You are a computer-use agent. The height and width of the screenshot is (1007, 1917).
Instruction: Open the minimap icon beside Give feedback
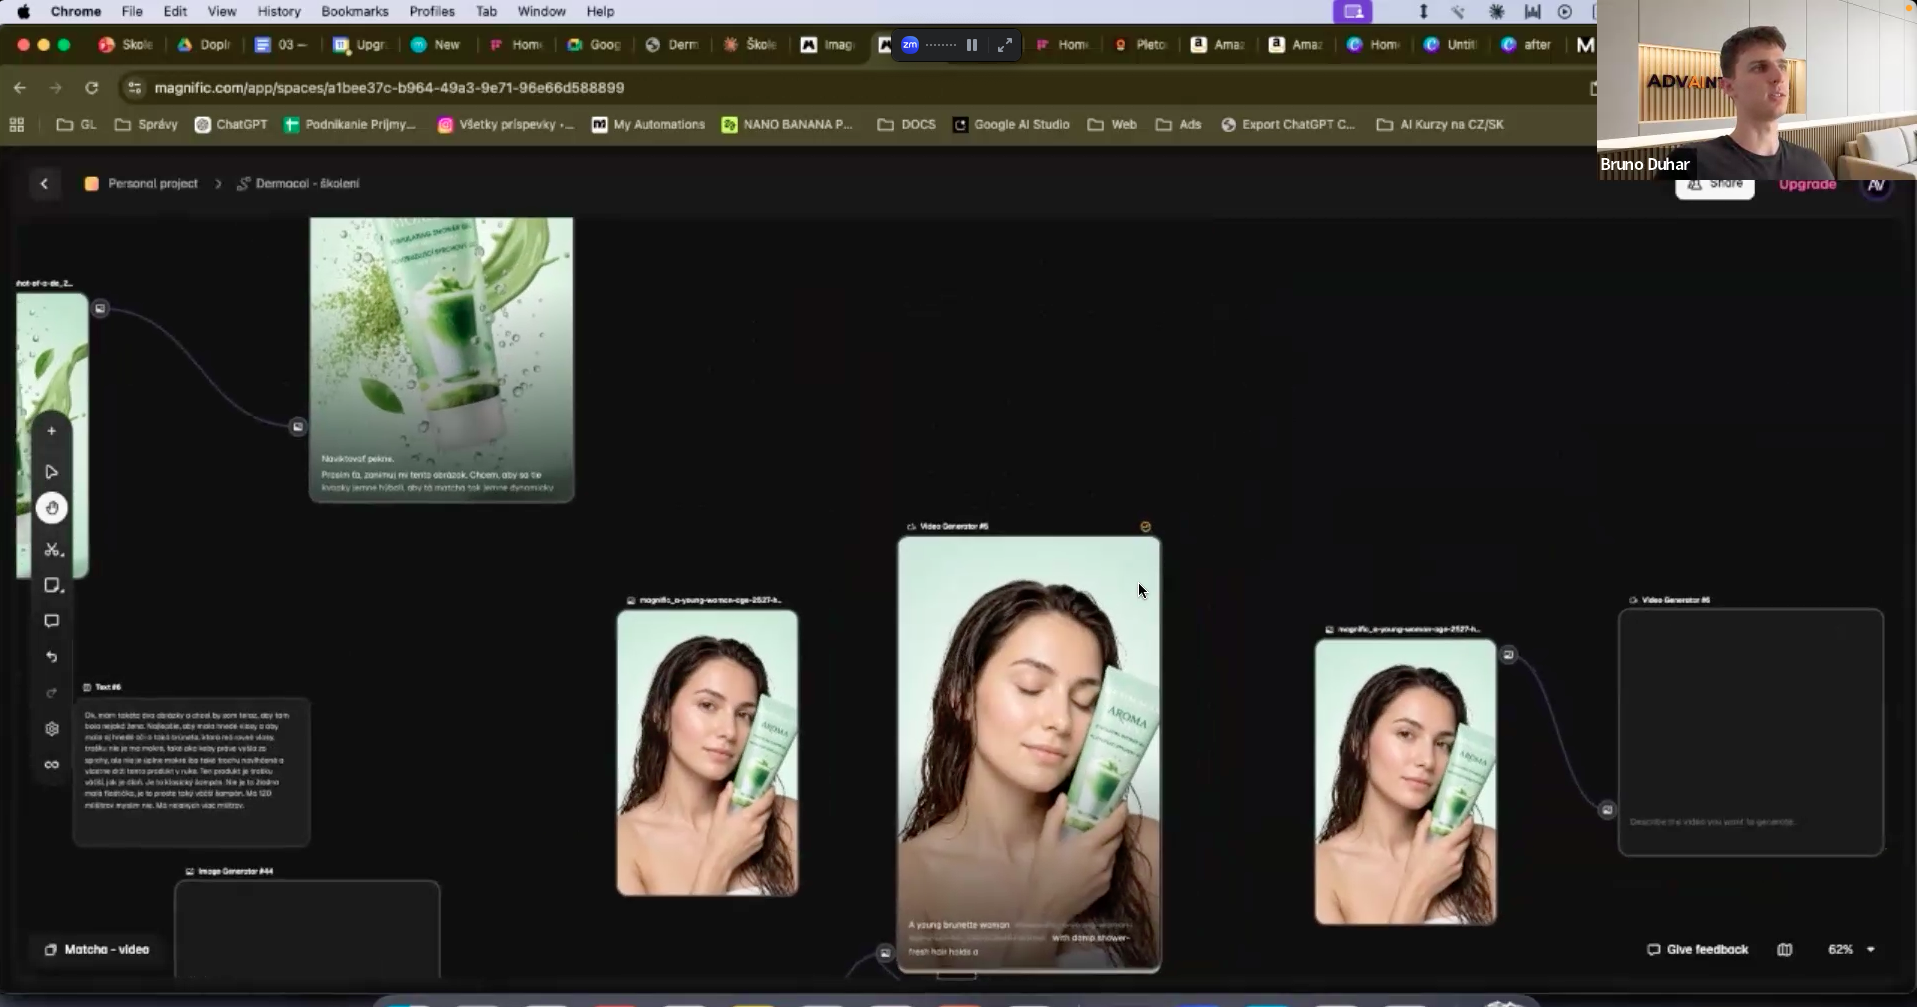pos(1785,949)
